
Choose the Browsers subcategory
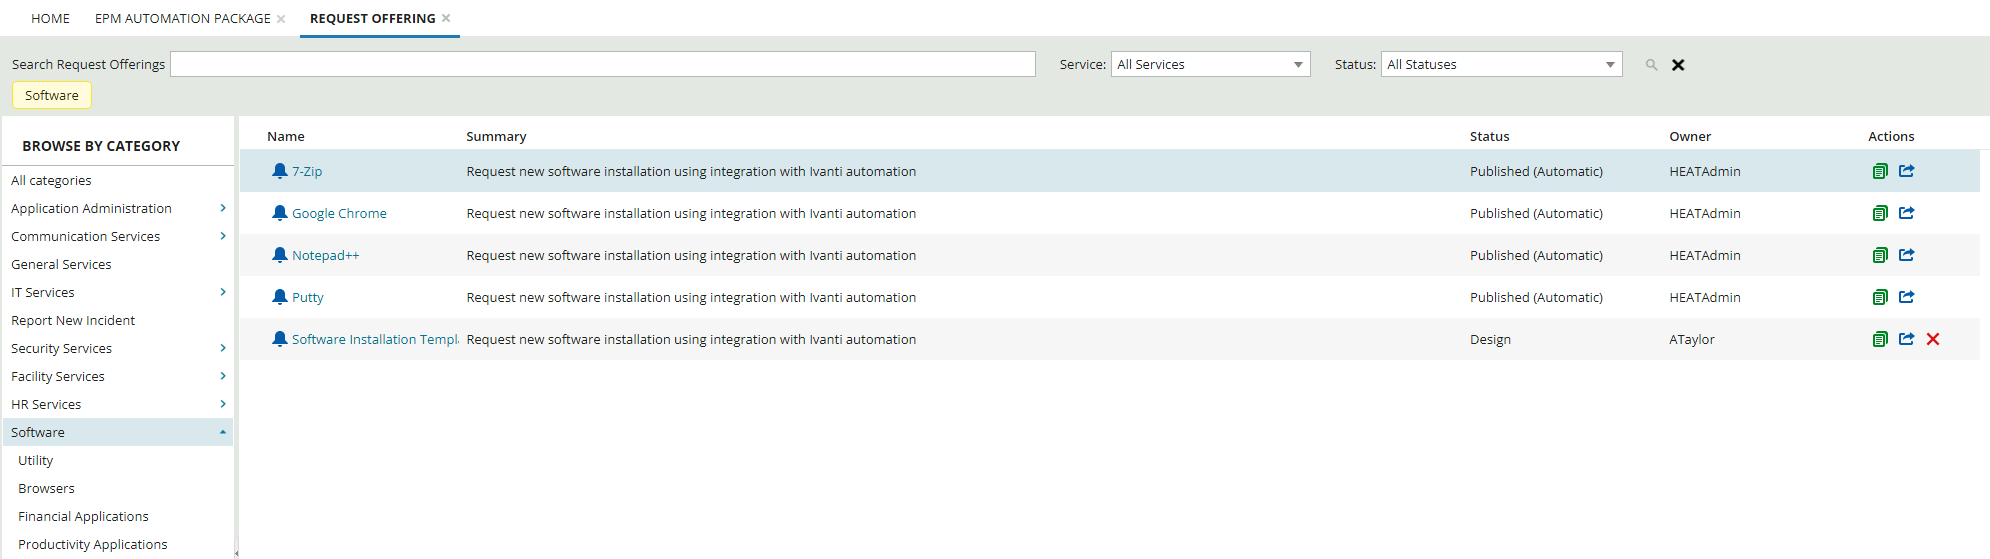[x=46, y=488]
